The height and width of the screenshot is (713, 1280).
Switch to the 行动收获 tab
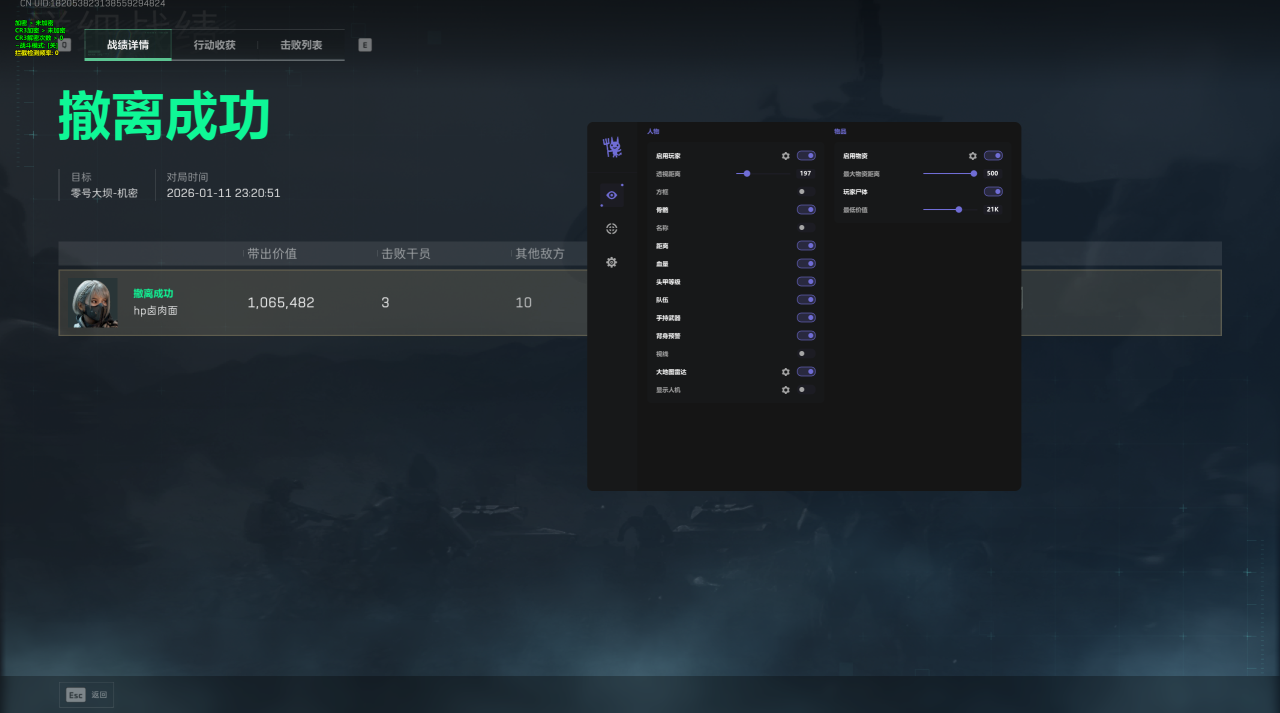(x=215, y=45)
